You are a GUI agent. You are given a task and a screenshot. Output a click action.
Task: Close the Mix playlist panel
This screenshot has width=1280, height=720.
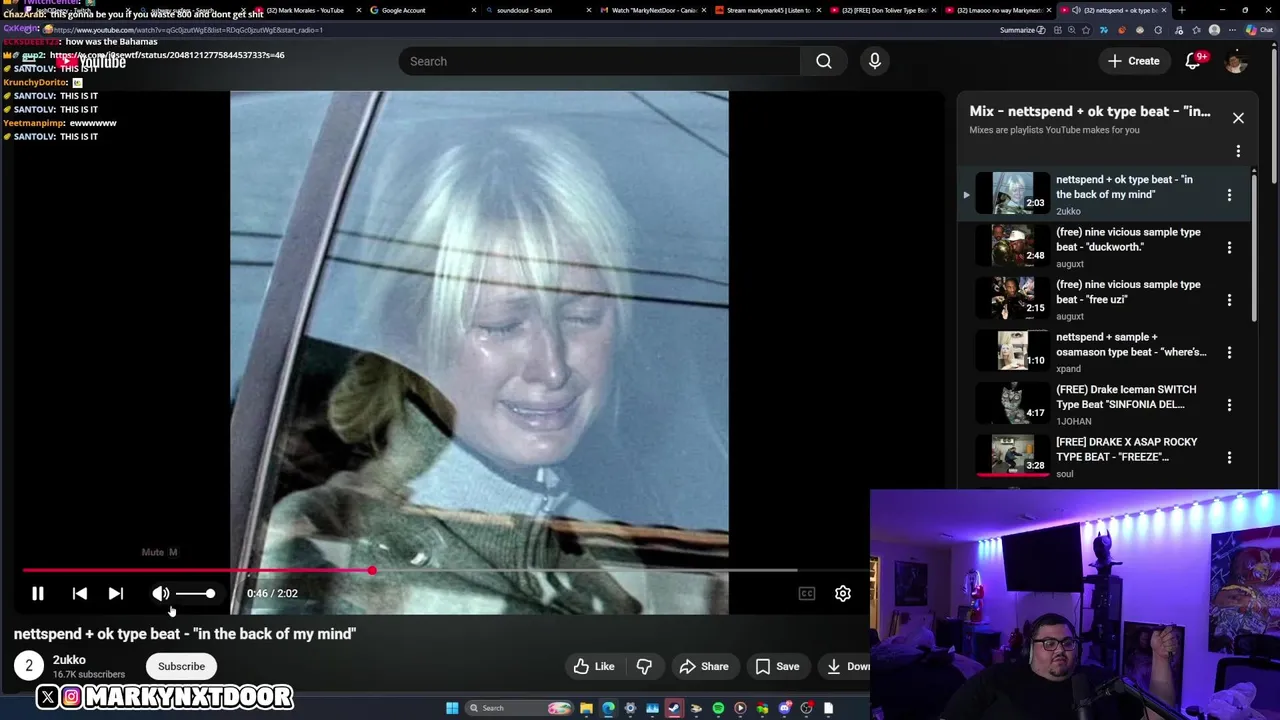click(x=1238, y=118)
